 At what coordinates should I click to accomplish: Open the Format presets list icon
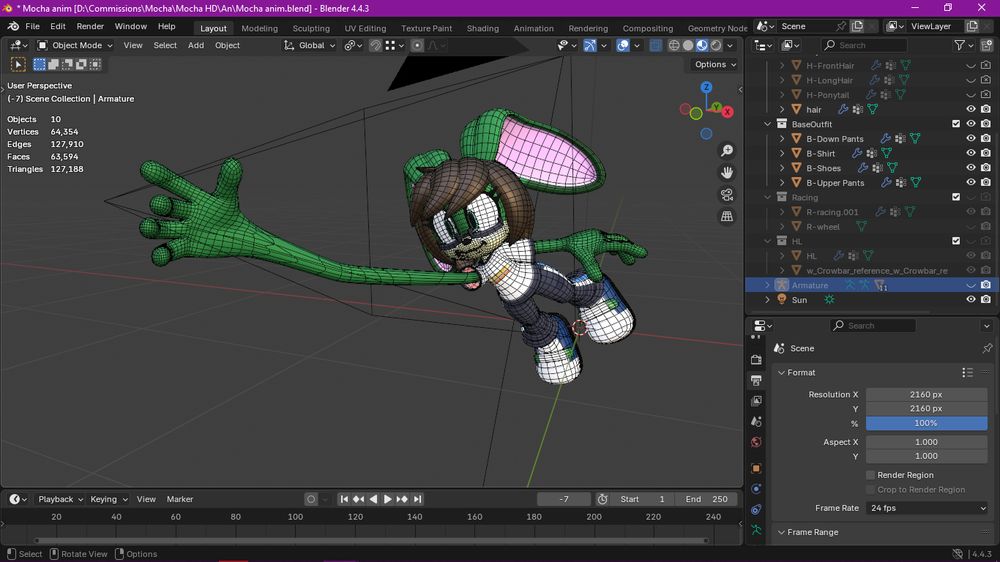pyautogui.click(x=967, y=373)
